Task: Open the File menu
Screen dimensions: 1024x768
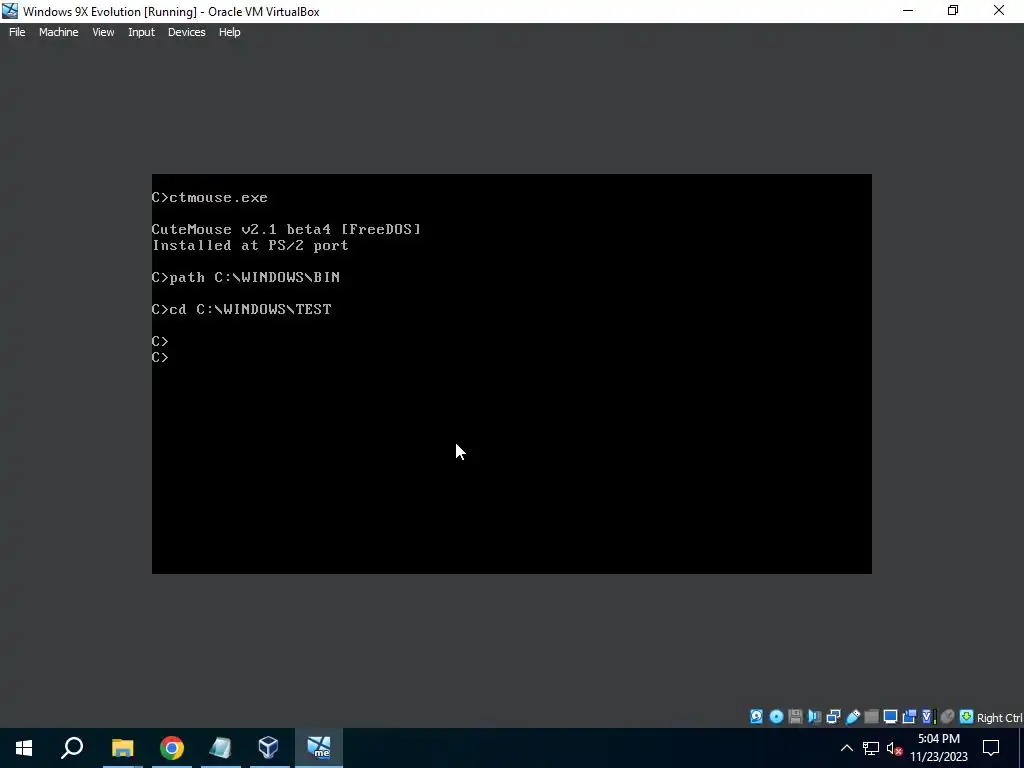Action: 17,32
